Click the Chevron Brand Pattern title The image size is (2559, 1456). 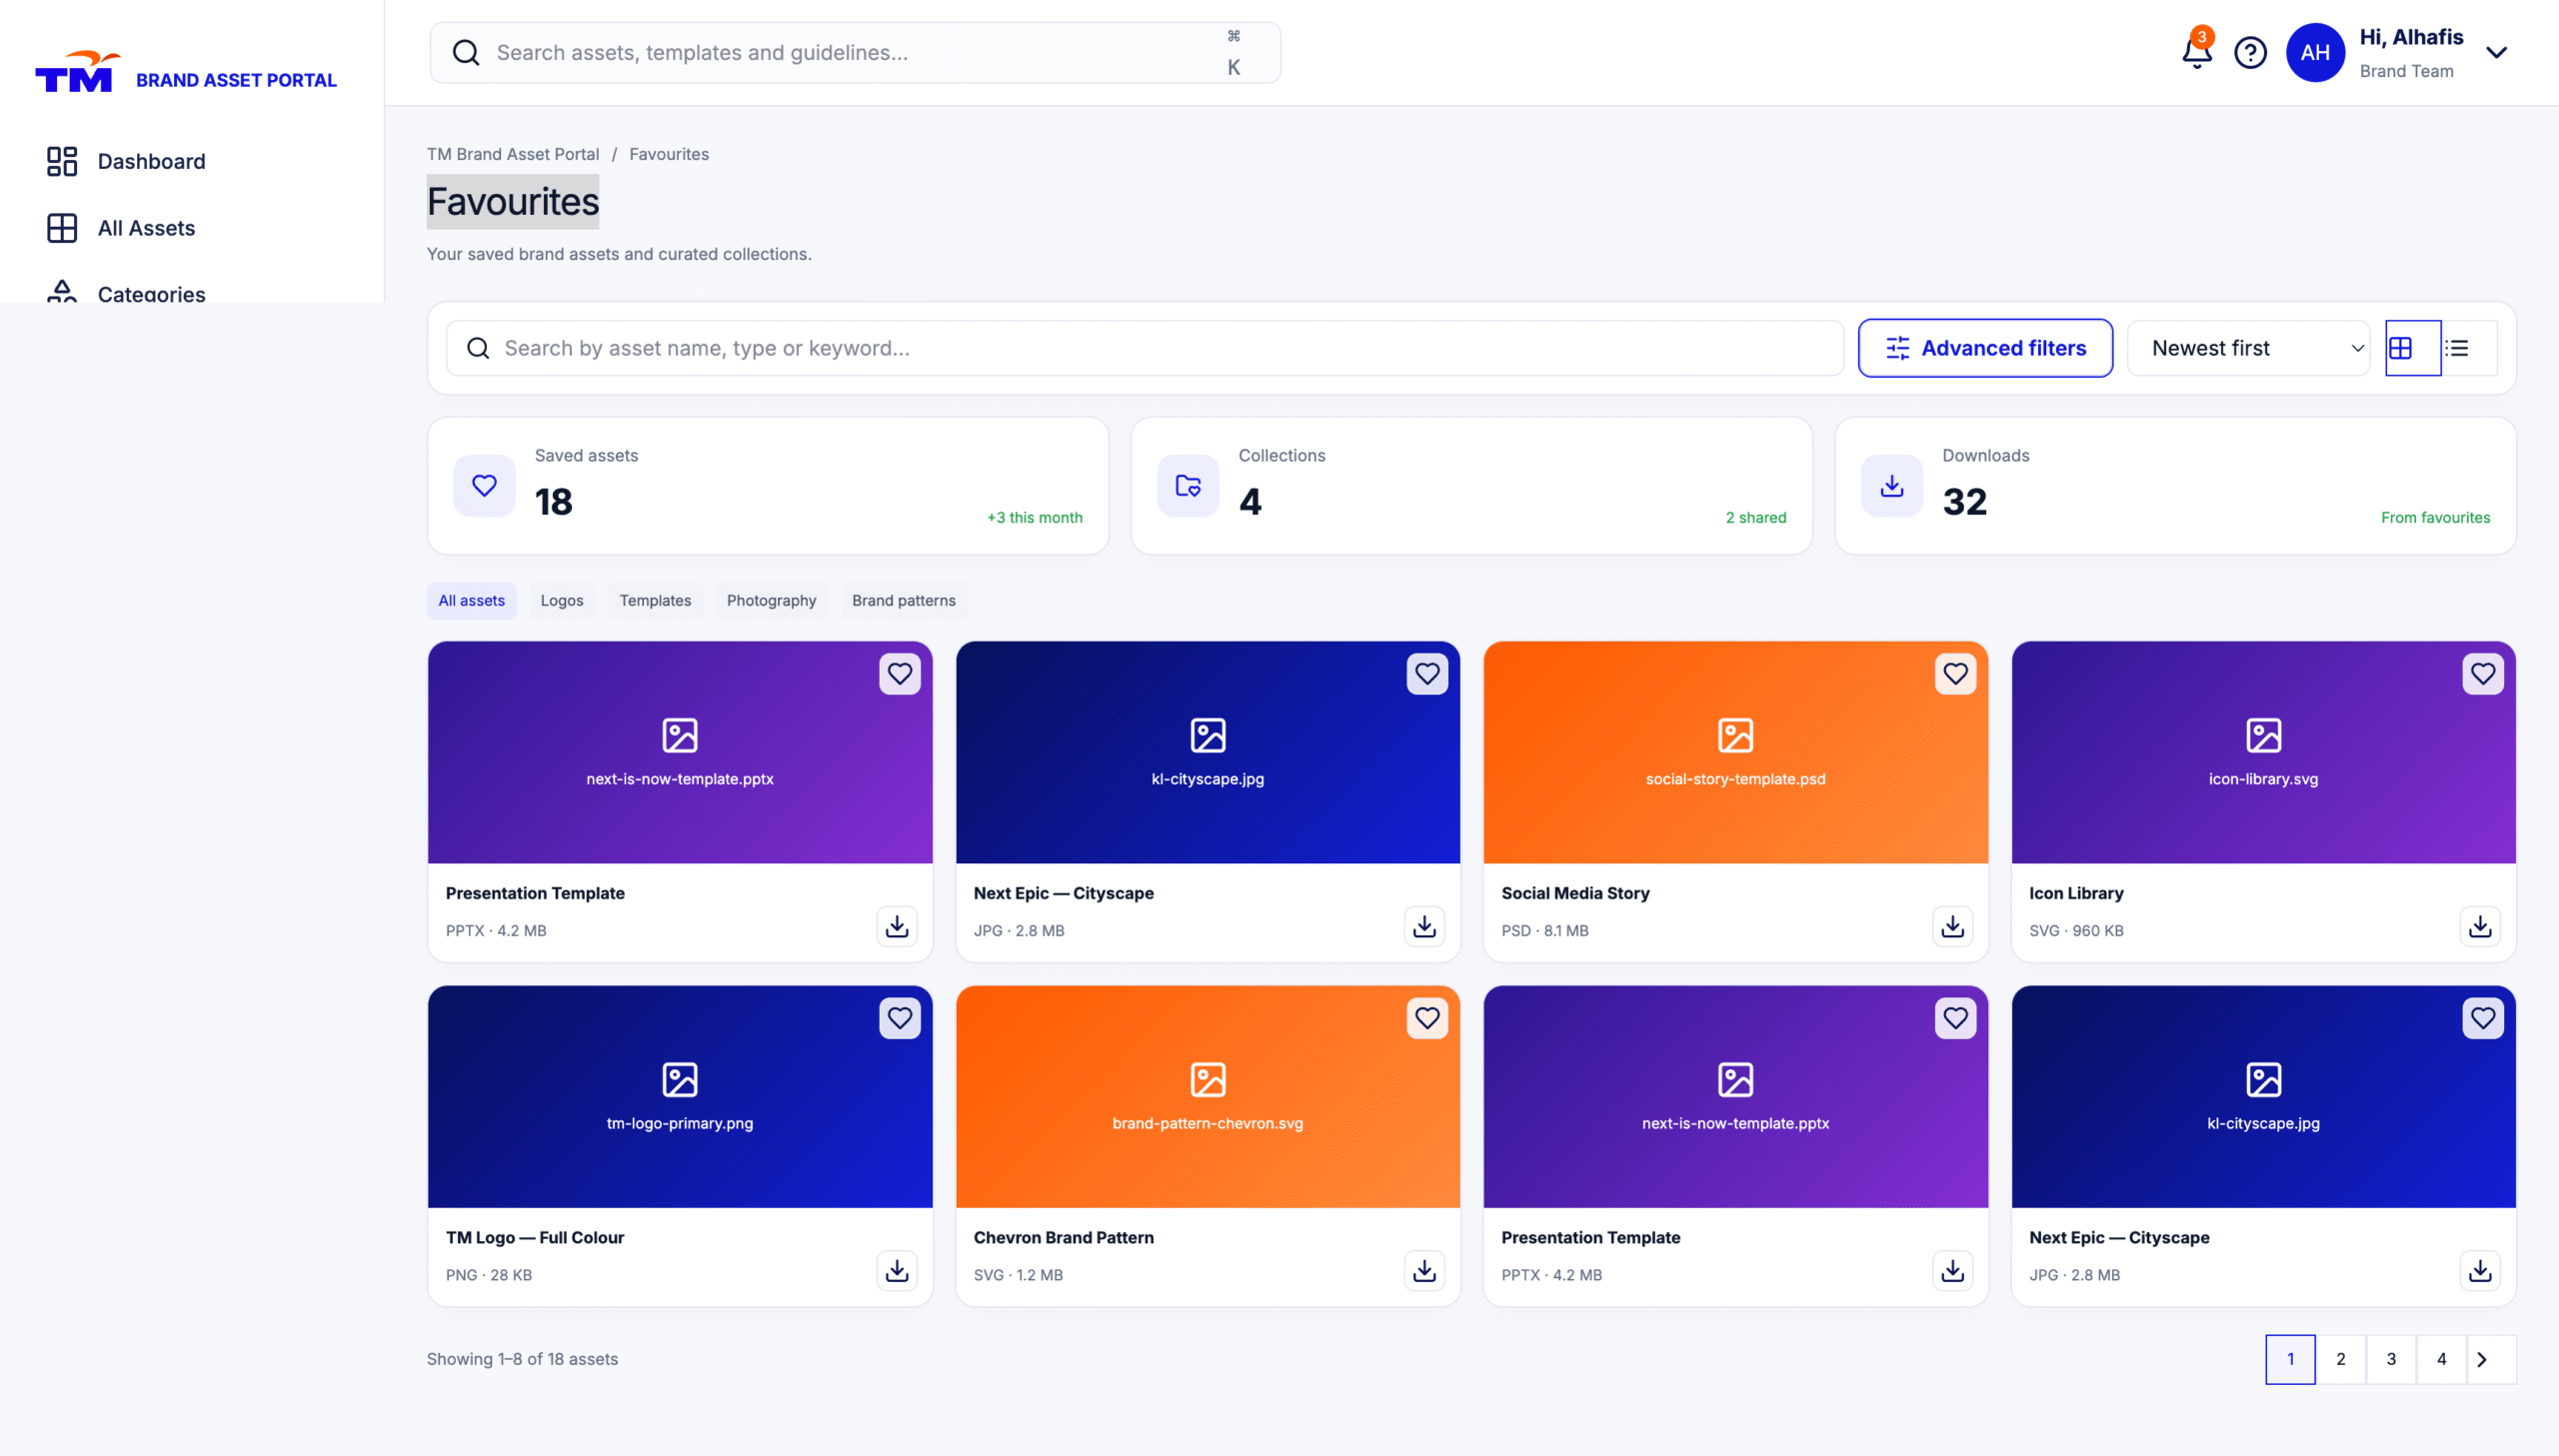(x=1063, y=1237)
